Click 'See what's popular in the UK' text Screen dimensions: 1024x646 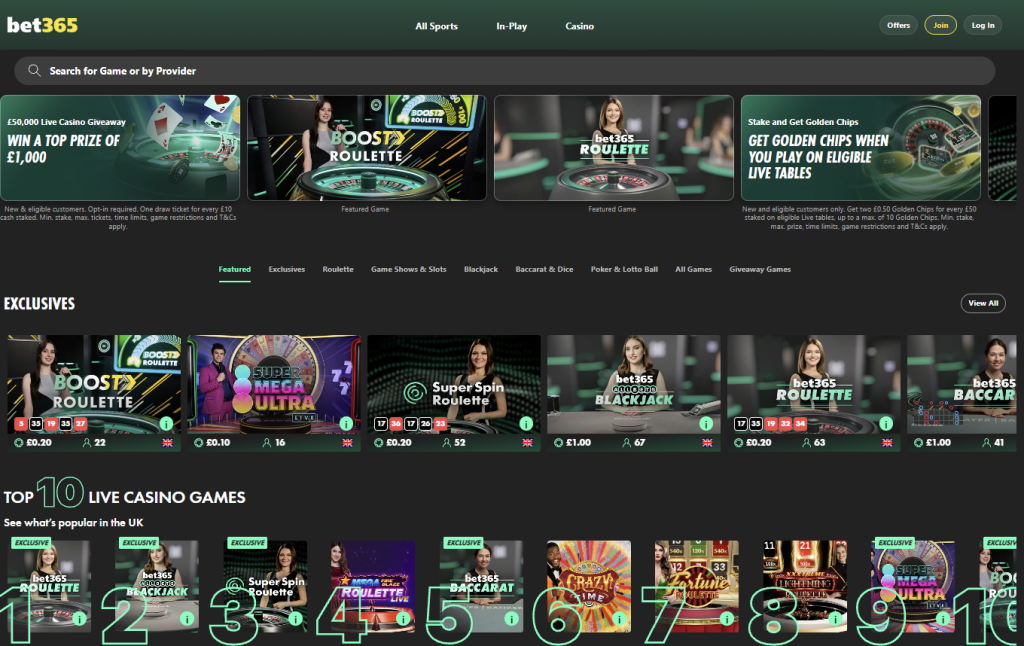tap(73, 523)
